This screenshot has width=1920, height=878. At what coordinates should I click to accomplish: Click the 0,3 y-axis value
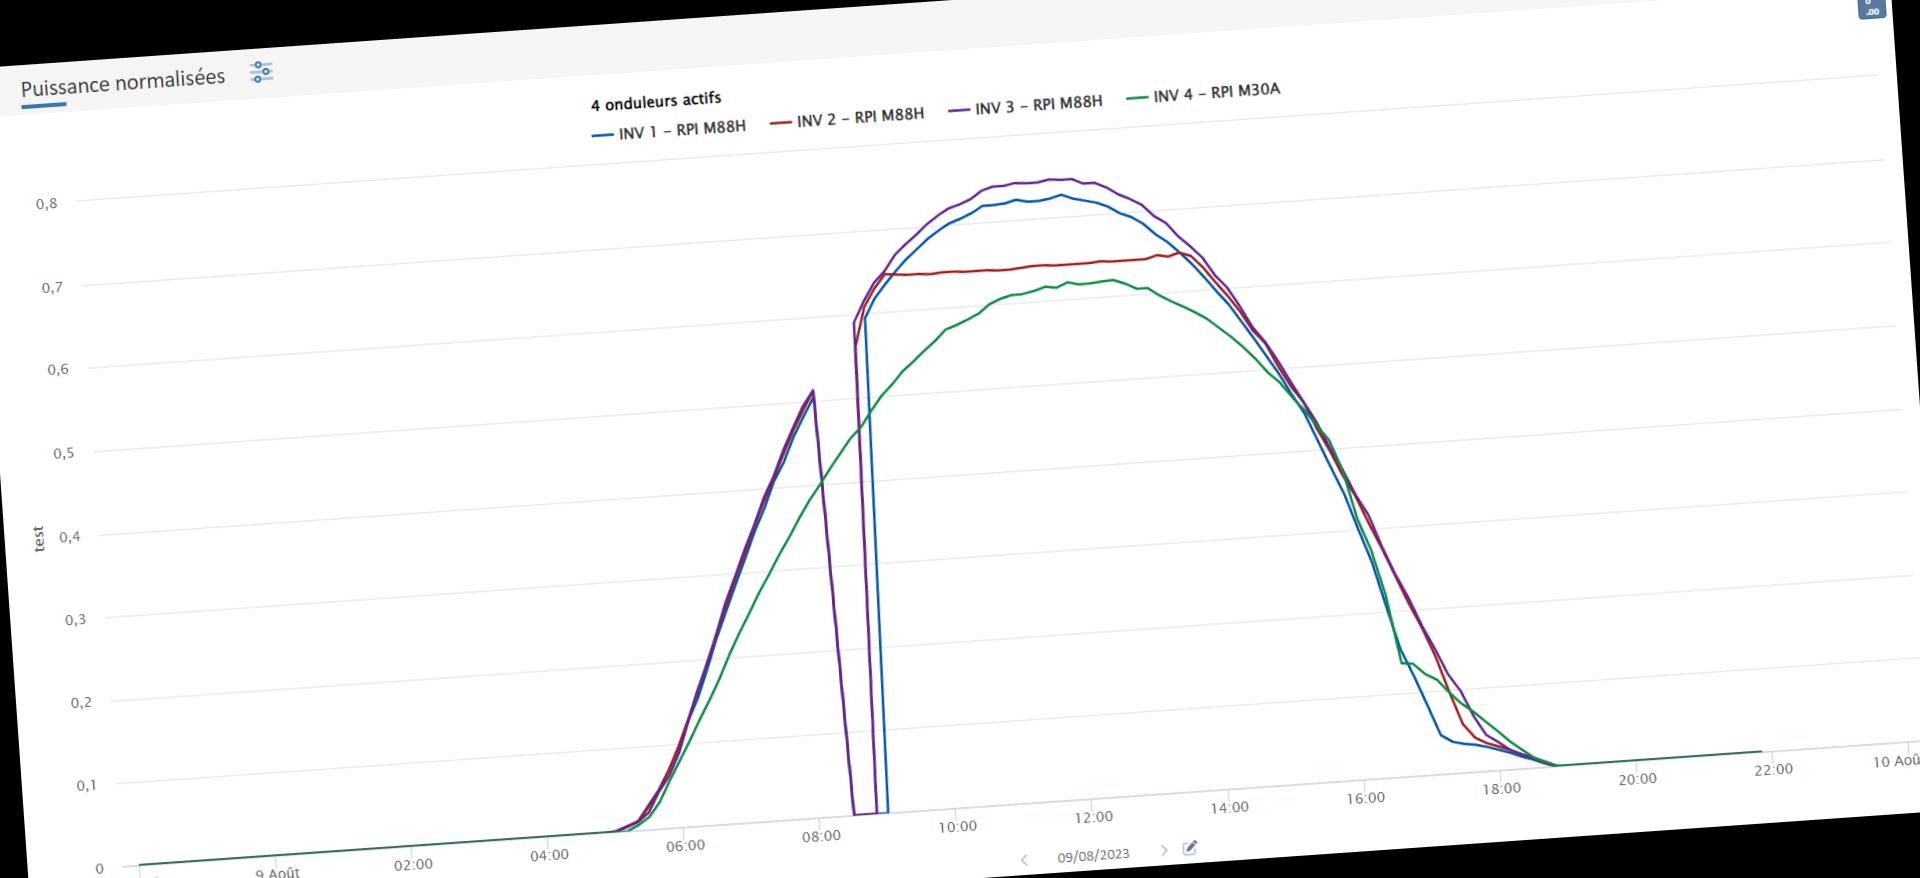tap(76, 620)
